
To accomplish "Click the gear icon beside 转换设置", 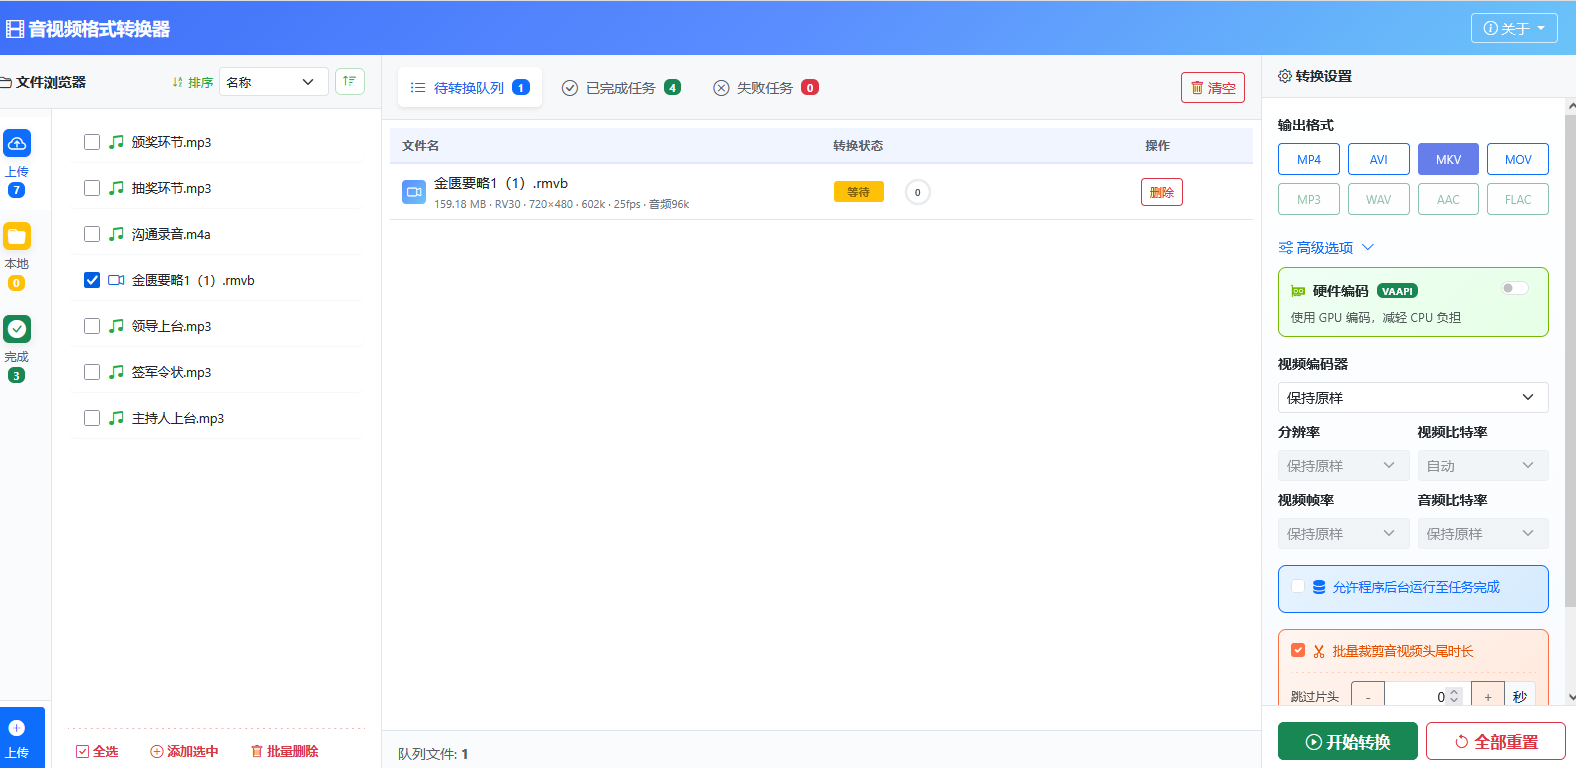I will pyautogui.click(x=1285, y=76).
